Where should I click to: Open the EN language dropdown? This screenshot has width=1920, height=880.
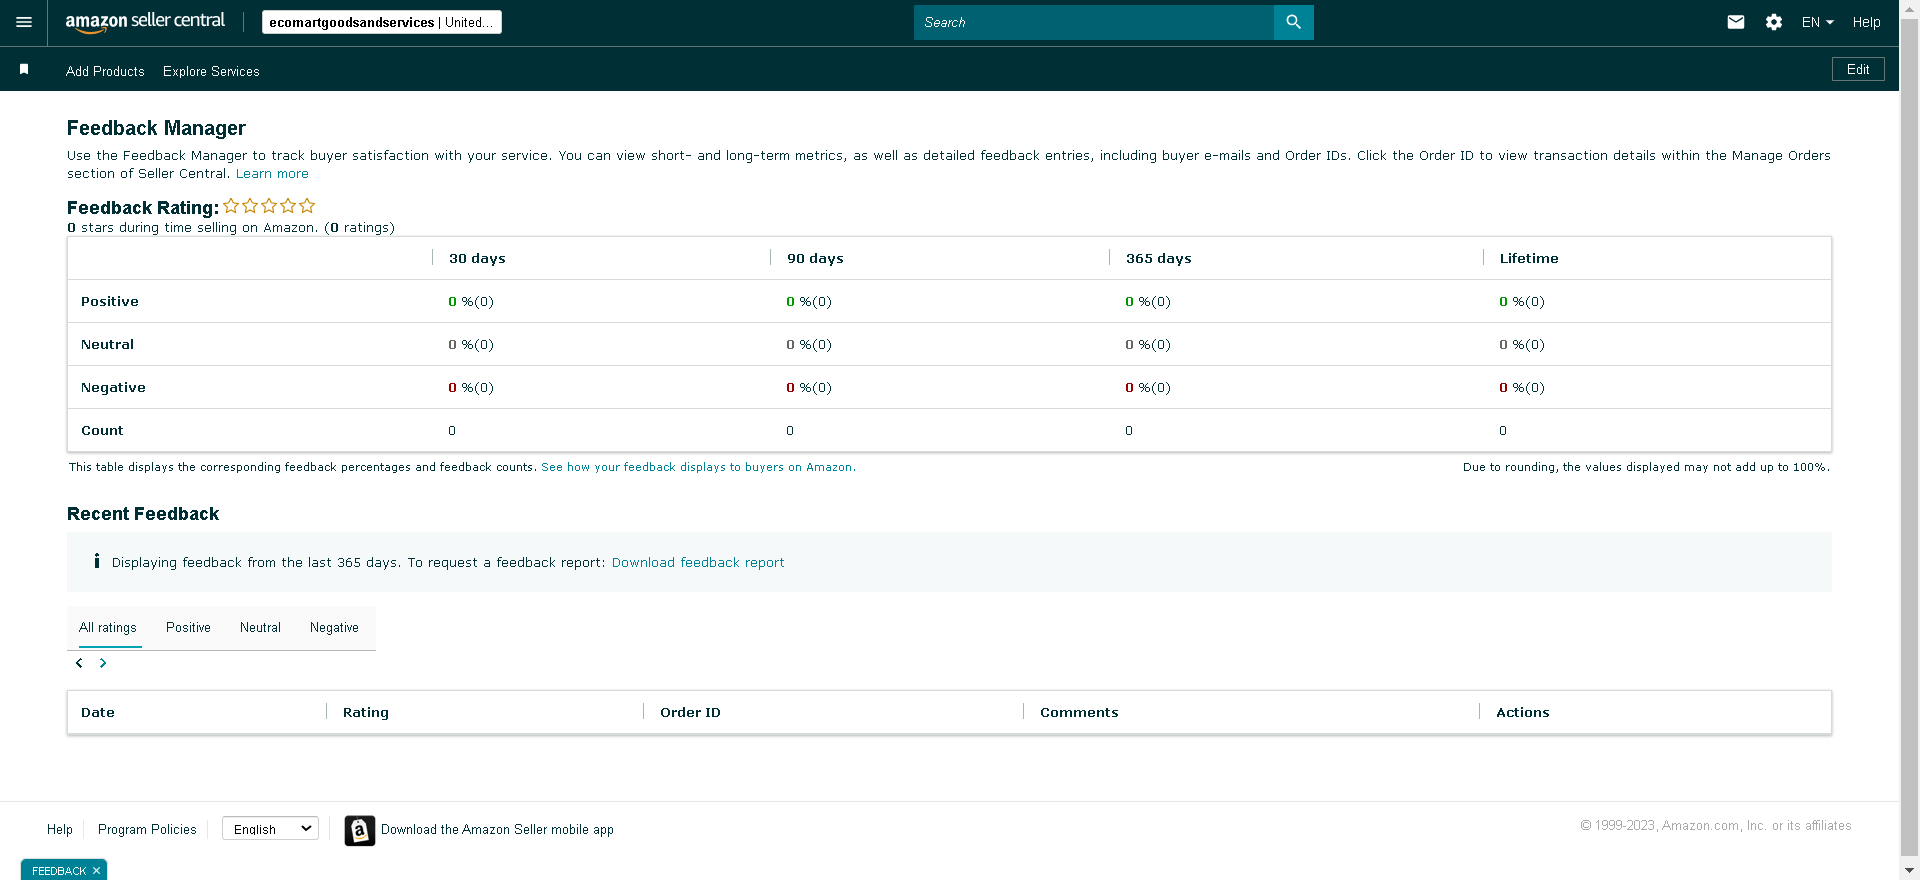1817,22
